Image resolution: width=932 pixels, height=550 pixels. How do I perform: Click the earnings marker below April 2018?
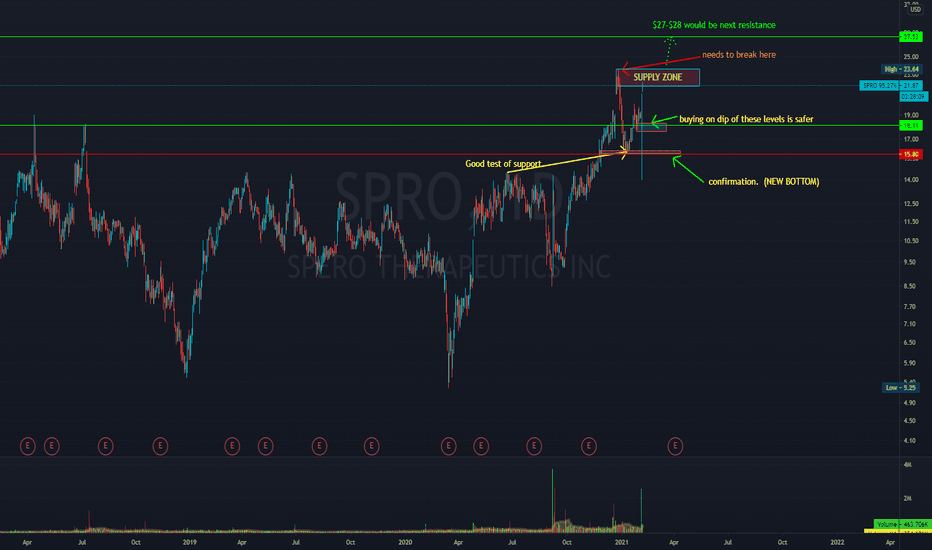(x=27, y=445)
